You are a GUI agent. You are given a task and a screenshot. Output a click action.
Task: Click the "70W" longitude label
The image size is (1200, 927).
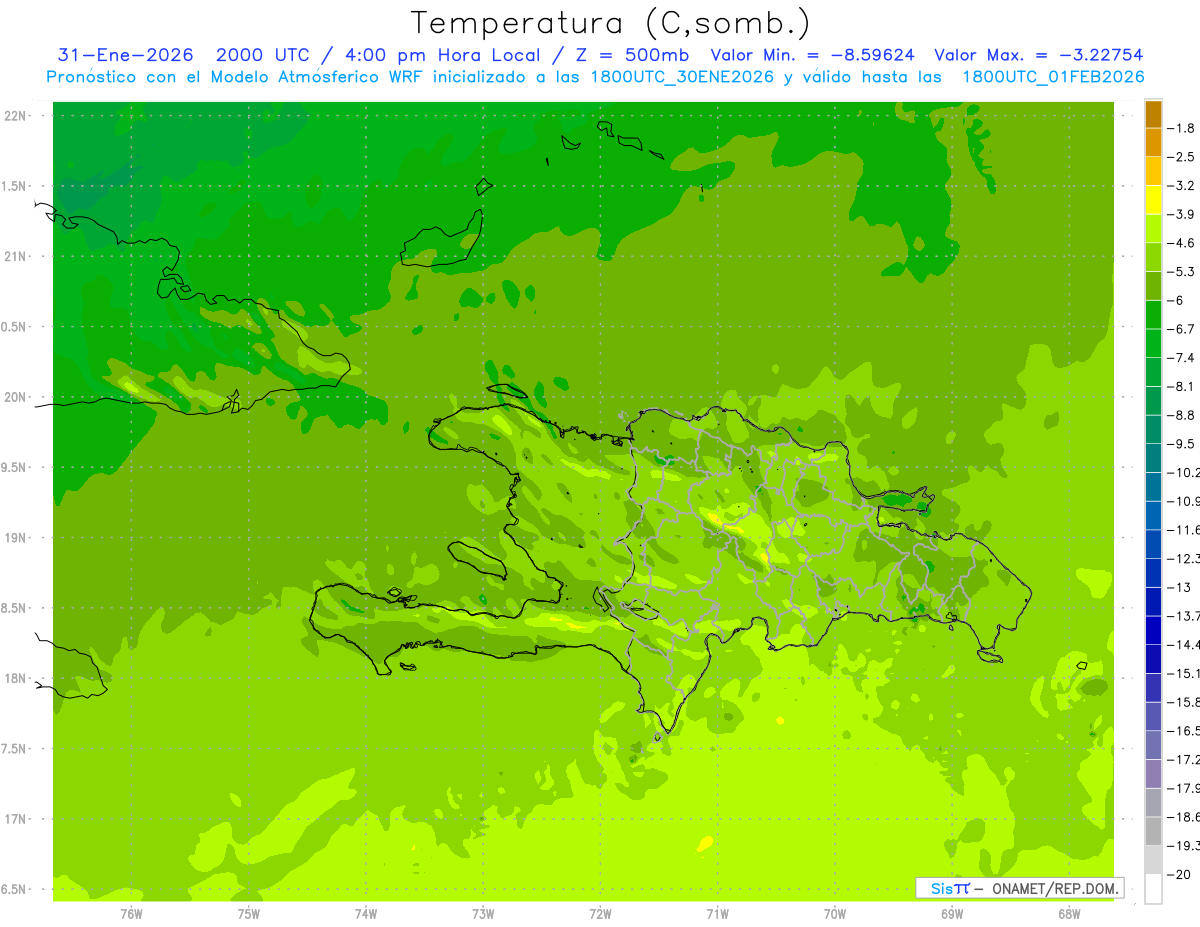pos(835,913)
